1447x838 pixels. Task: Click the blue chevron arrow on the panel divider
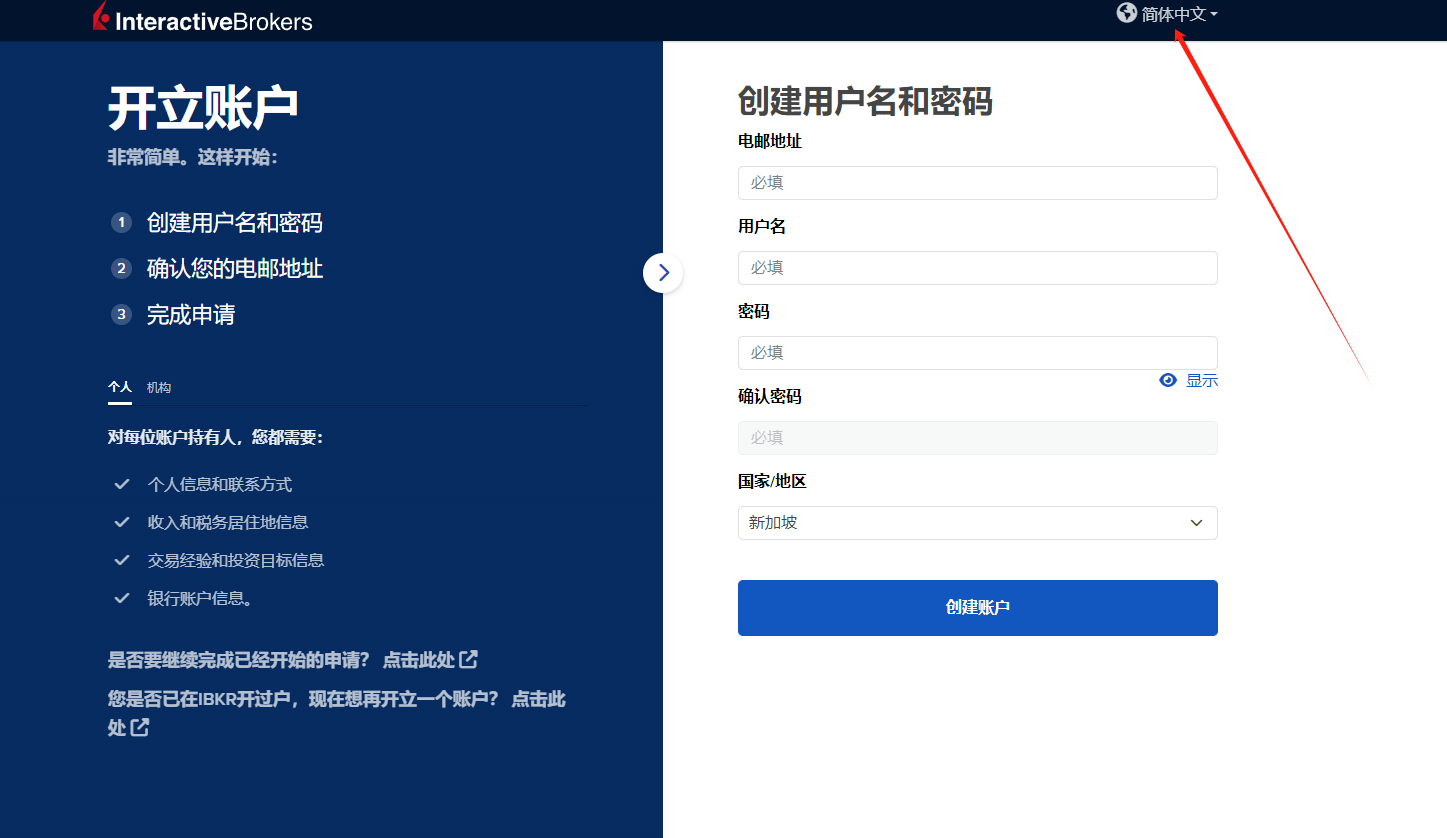click(x=663, y=272)
